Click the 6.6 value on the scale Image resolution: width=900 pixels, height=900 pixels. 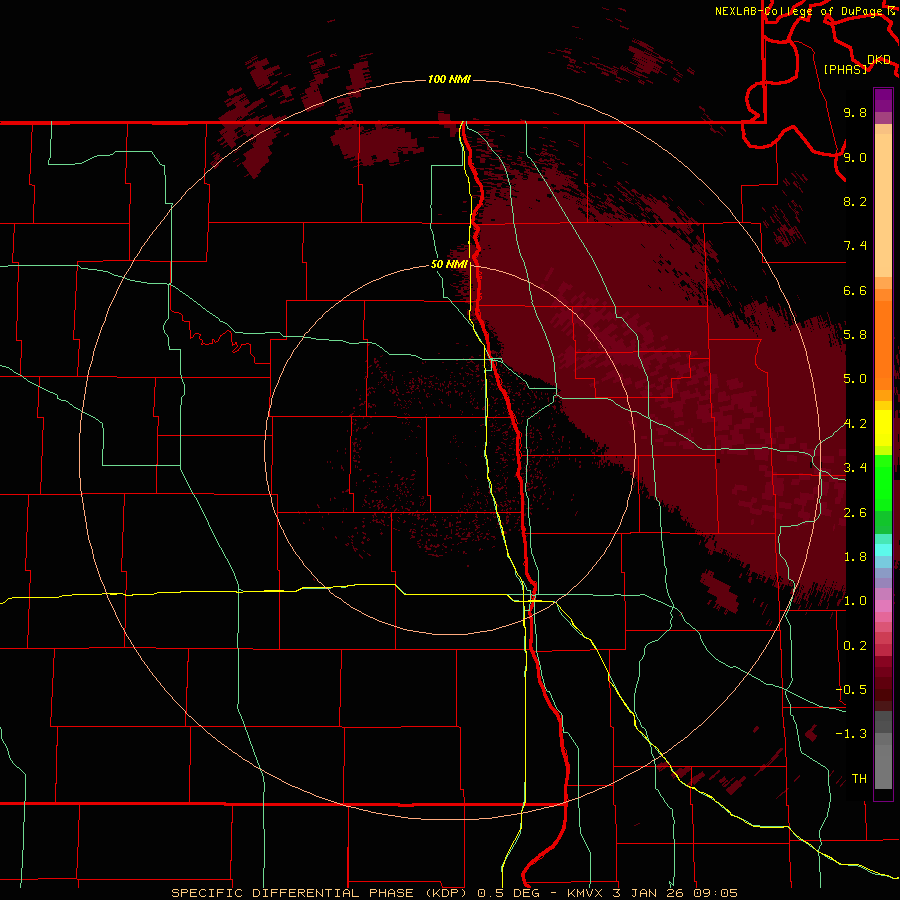[855, 290]
